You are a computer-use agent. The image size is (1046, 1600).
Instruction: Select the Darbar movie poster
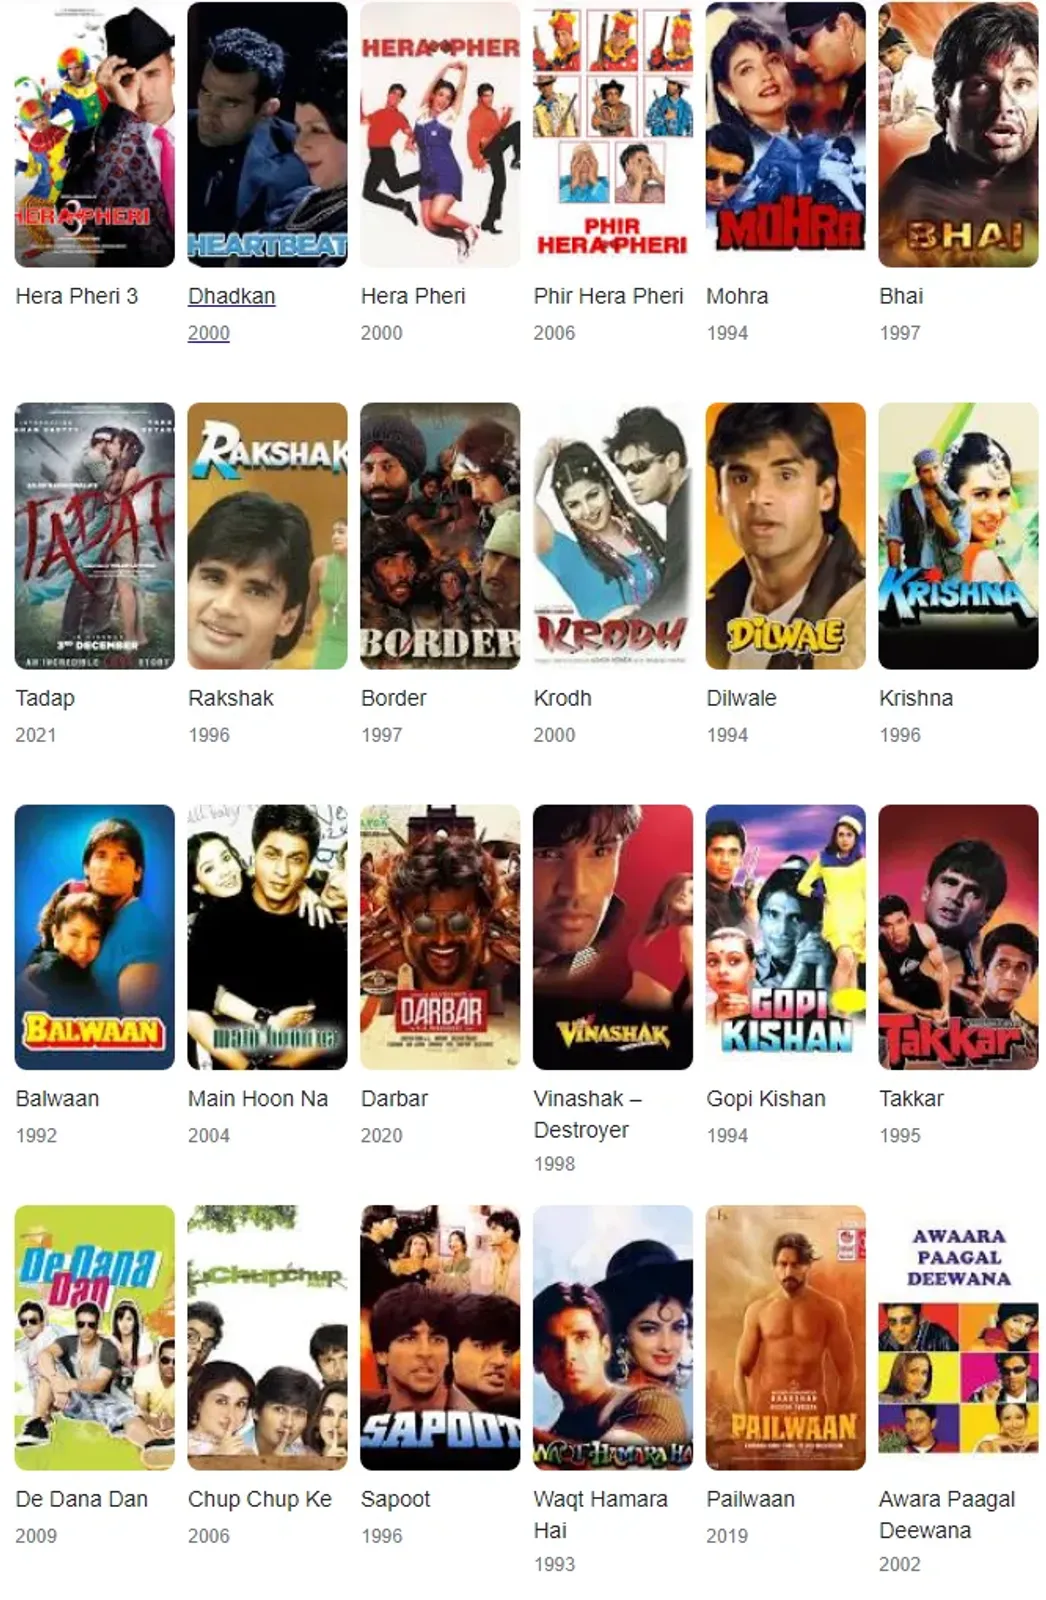coord(440,937)
